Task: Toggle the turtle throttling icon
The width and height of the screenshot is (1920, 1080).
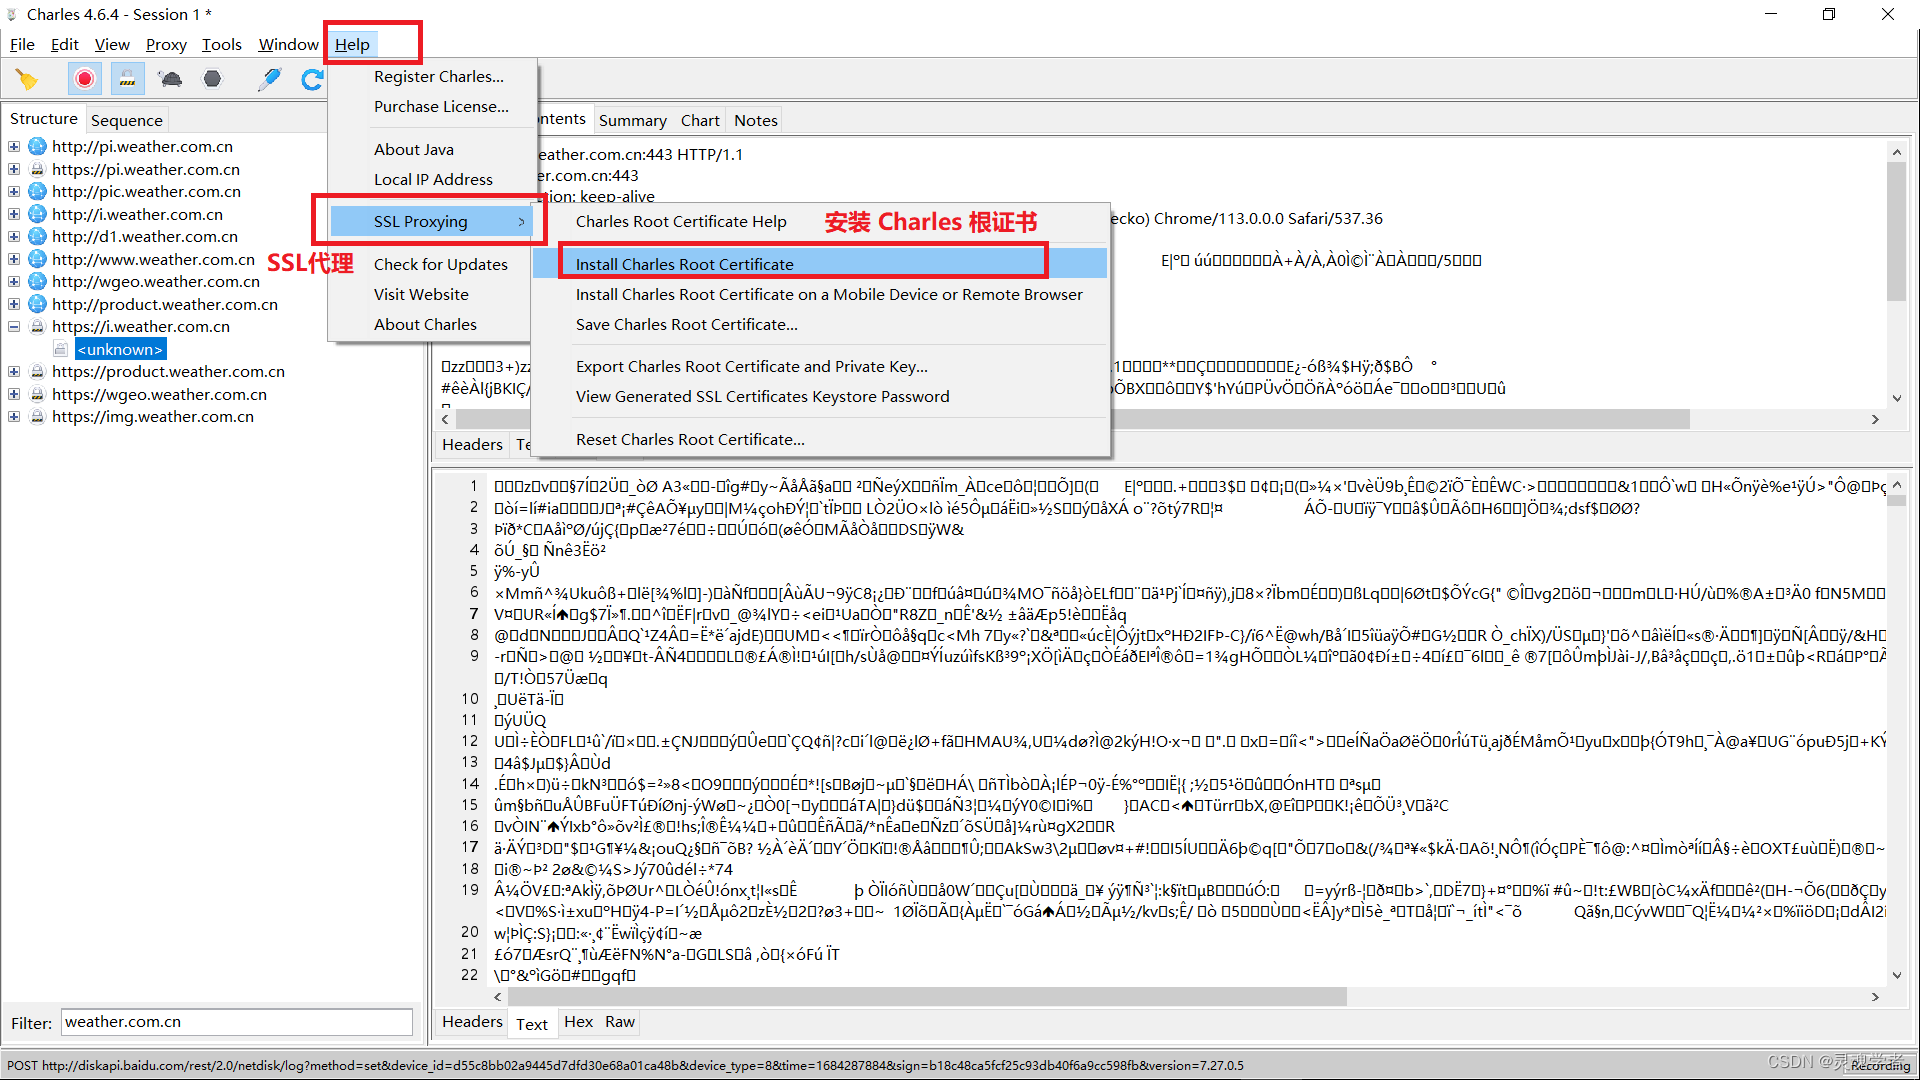Action: pyautogui.click(x=170, y=79)
